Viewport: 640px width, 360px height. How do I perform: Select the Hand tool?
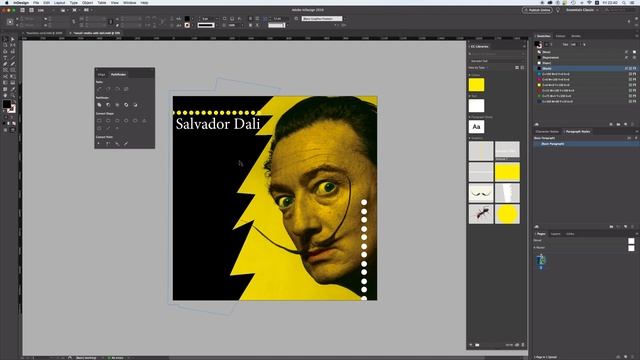click(5, 95)
